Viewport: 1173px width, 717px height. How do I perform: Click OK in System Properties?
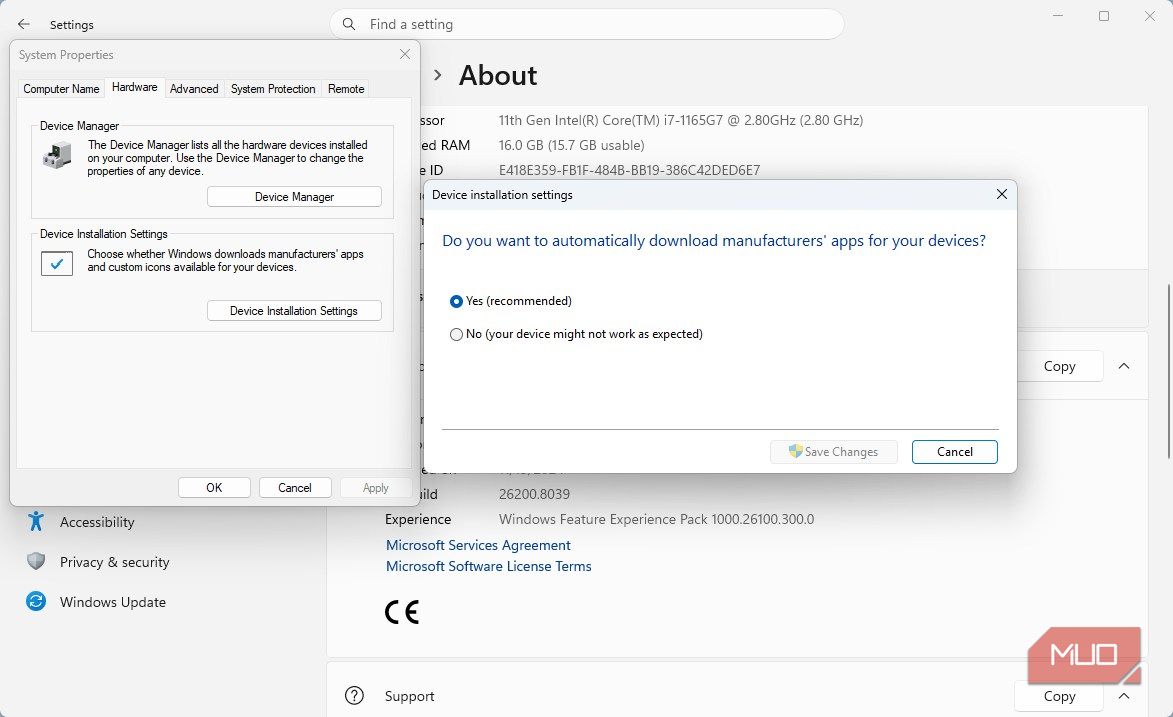pos(214,487)
